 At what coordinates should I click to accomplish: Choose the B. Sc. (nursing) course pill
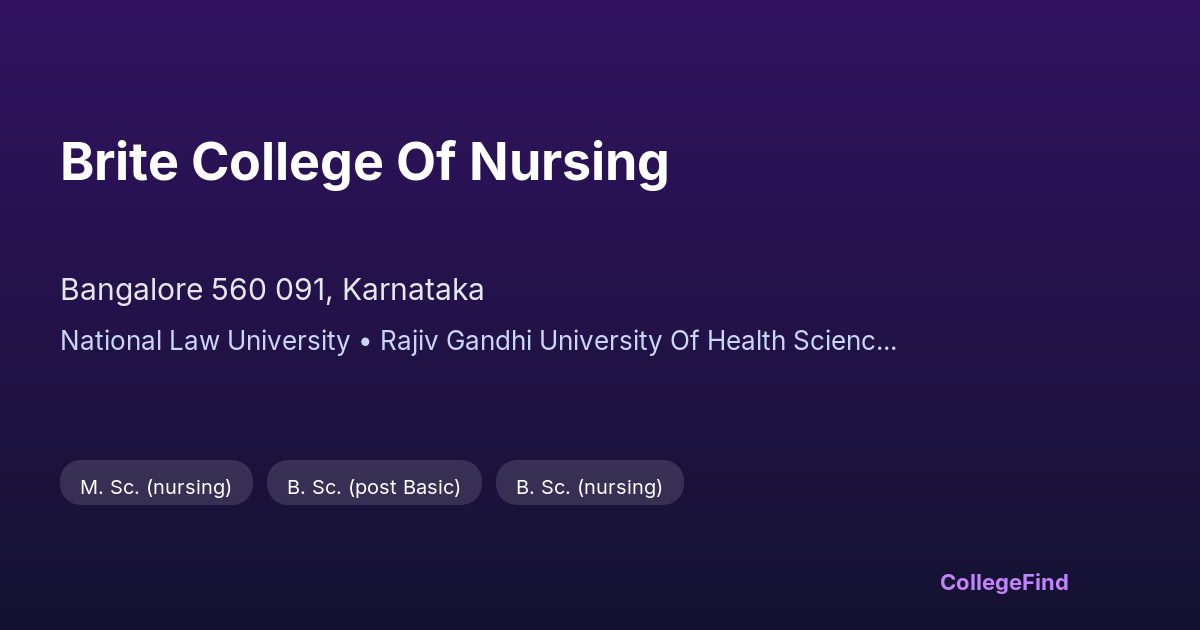pos(589,487)
